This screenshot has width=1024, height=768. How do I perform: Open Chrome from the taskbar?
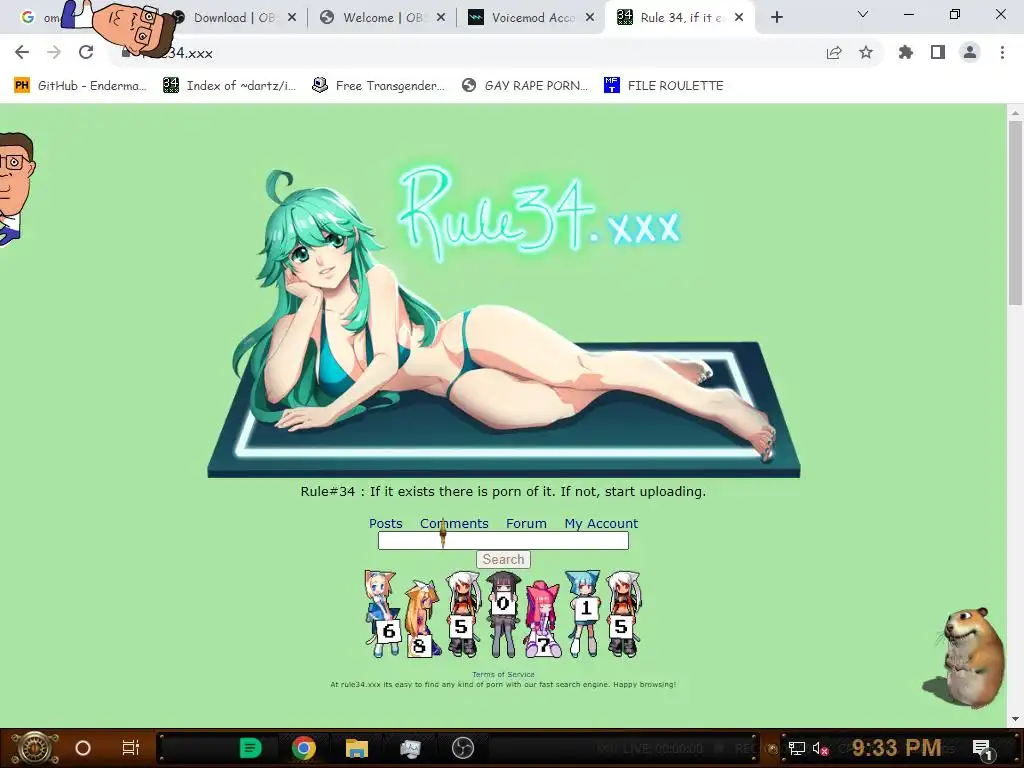(304, 748)
